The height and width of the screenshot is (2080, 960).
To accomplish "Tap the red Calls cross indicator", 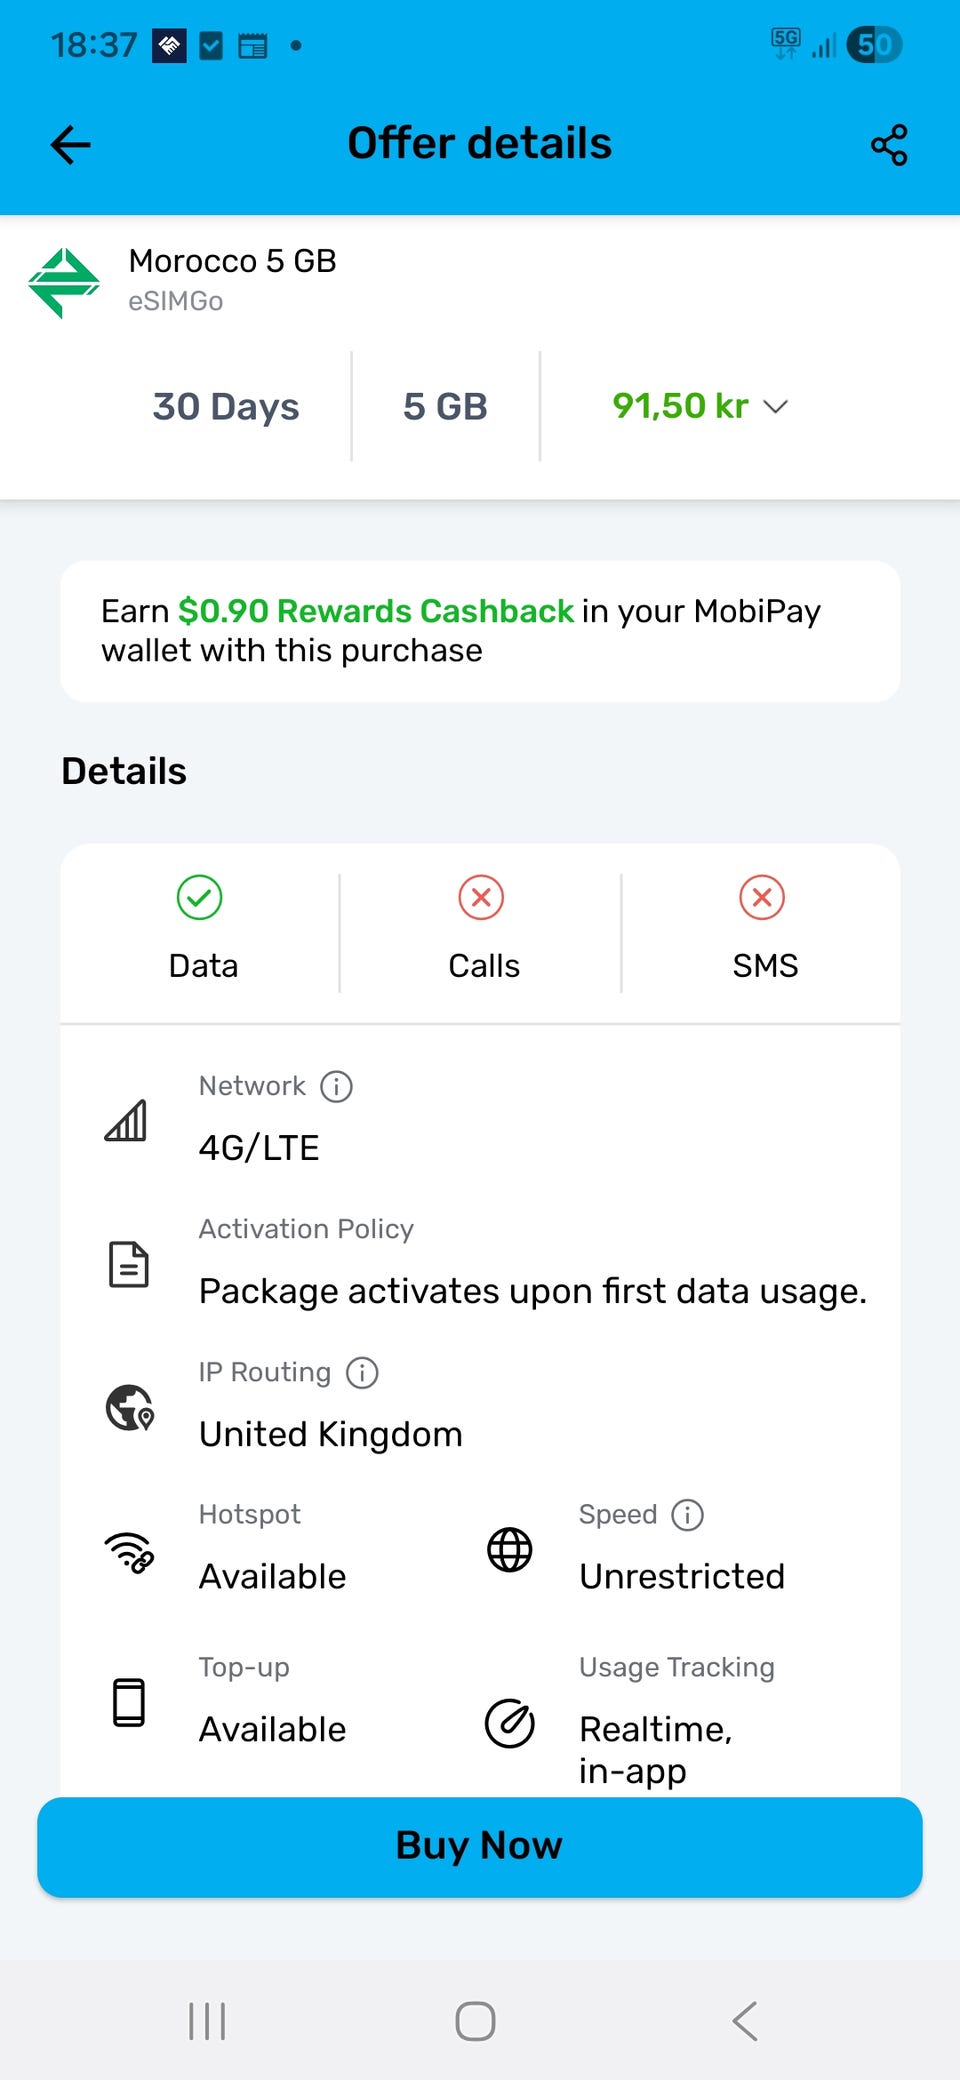I will click(481, 897).
